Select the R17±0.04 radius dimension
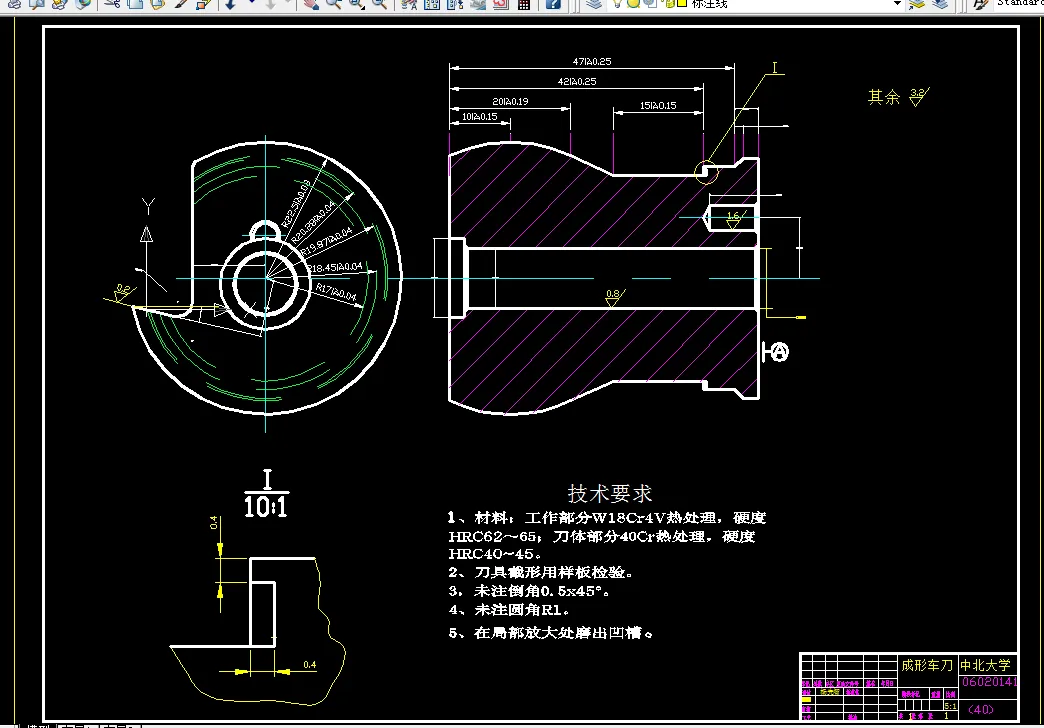Image resolution: width=1044 pixels, height=728 pixels. pyautogui.click(x=336, y=292)
